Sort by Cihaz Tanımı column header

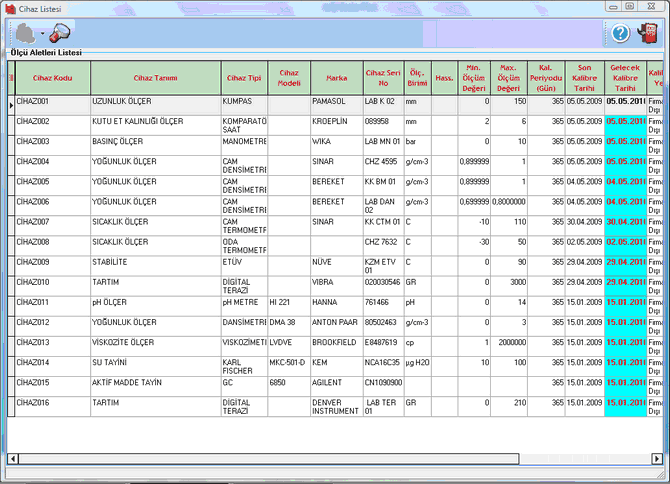(156, 78)
